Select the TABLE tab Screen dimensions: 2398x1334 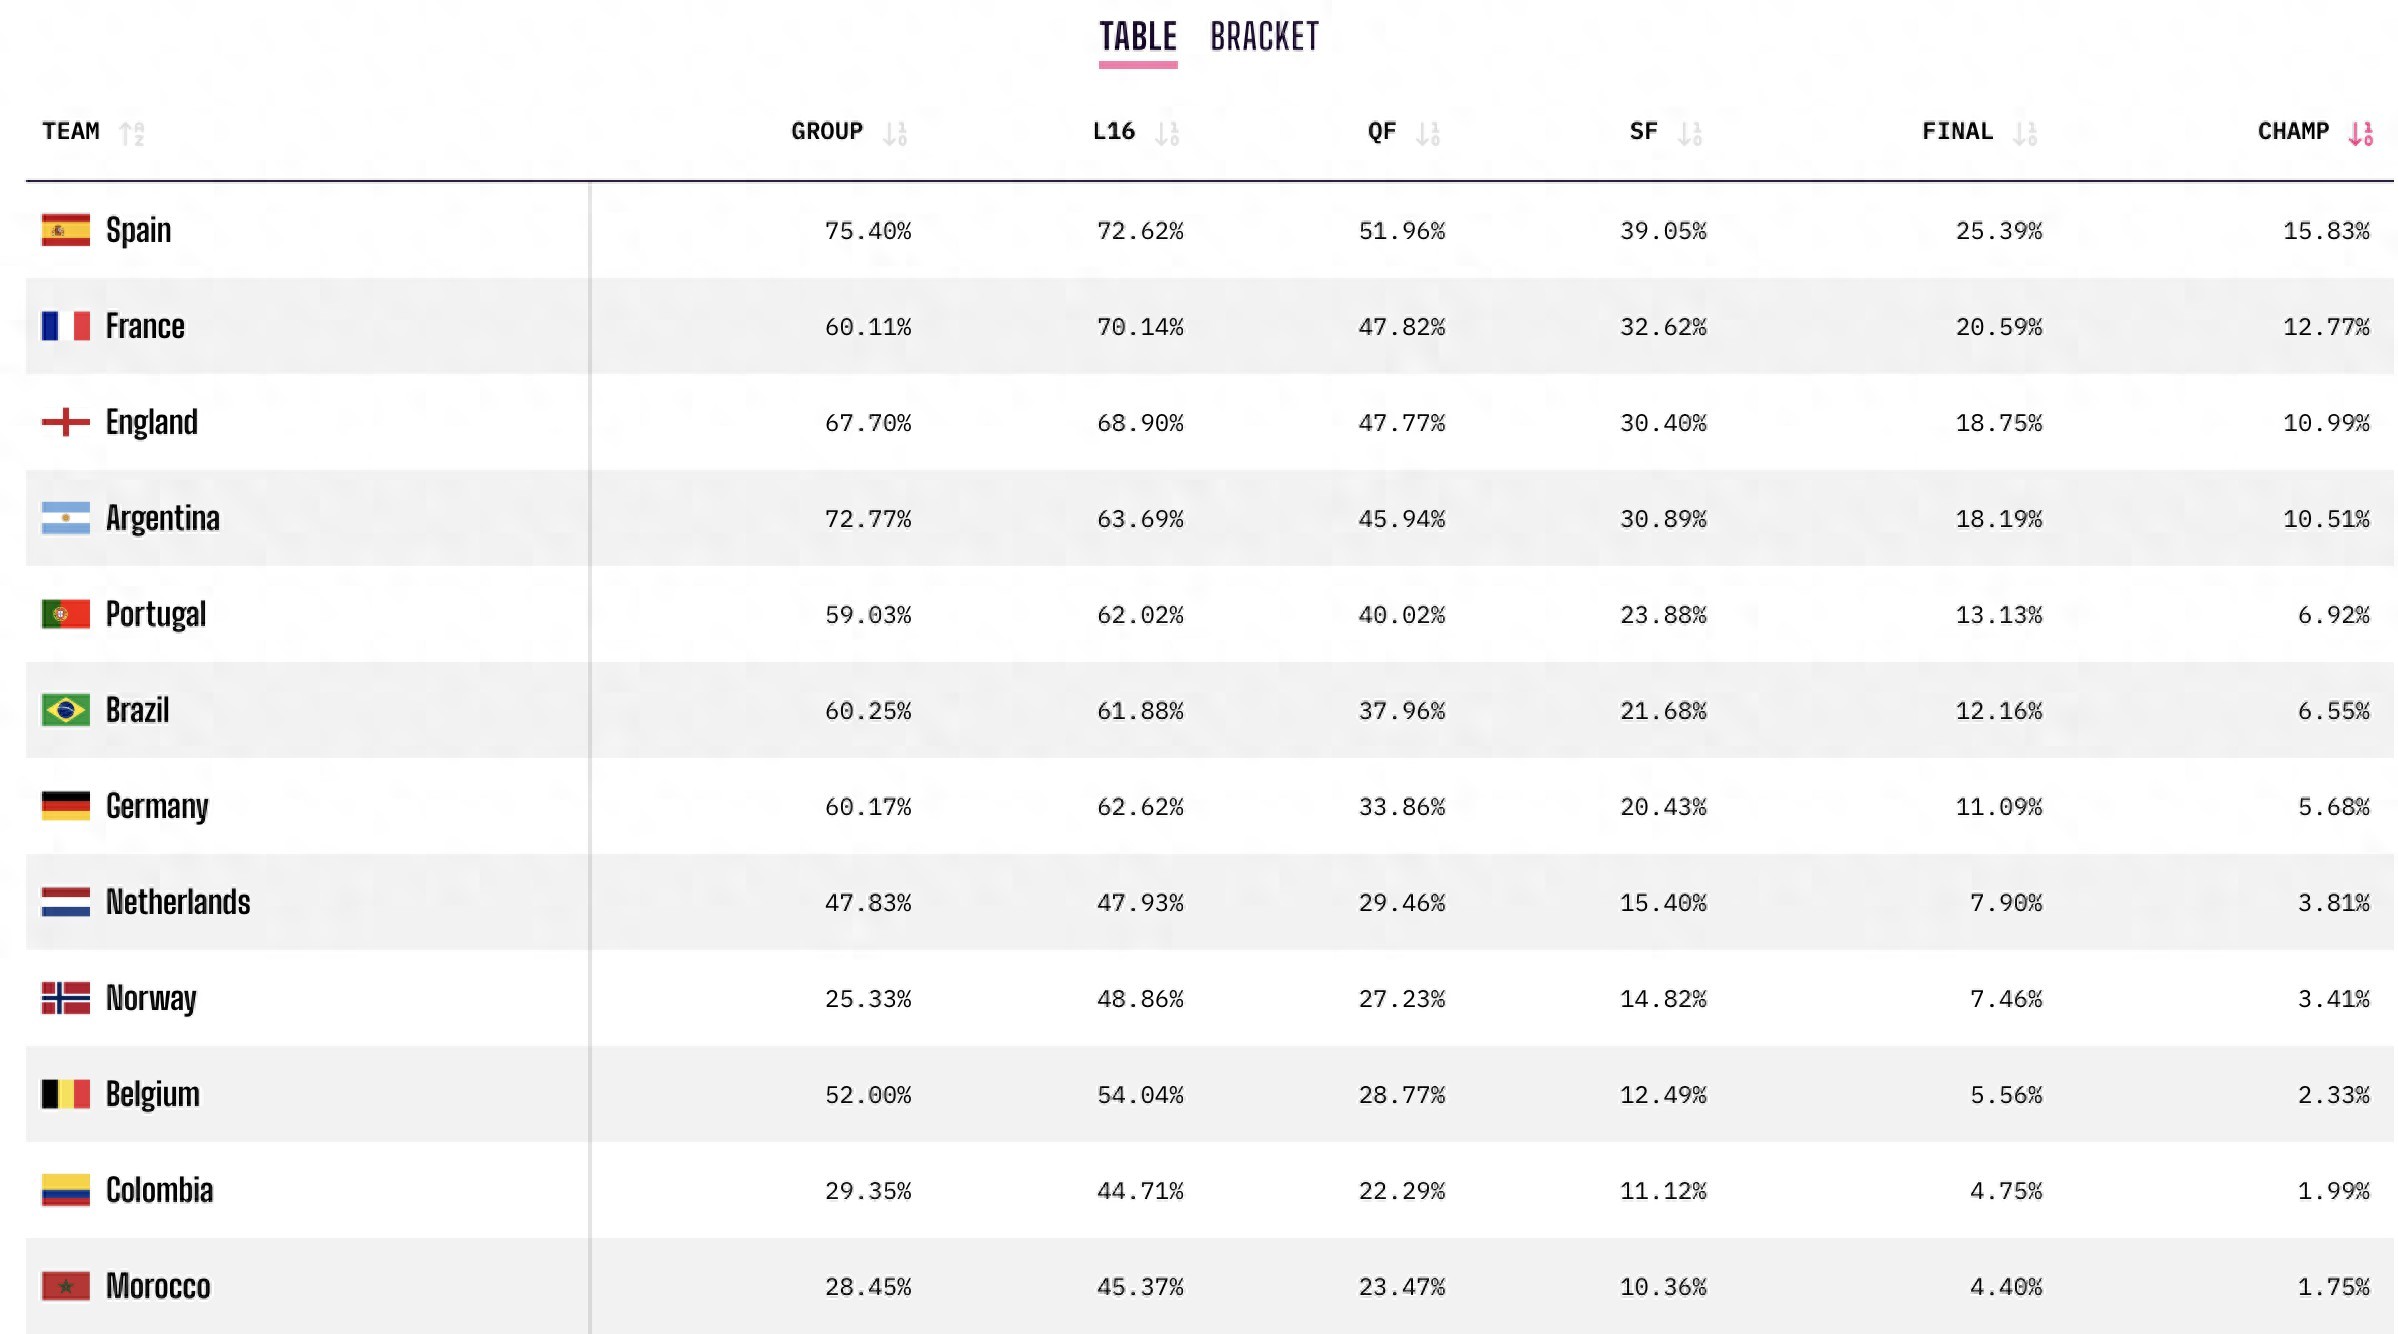1137,37
